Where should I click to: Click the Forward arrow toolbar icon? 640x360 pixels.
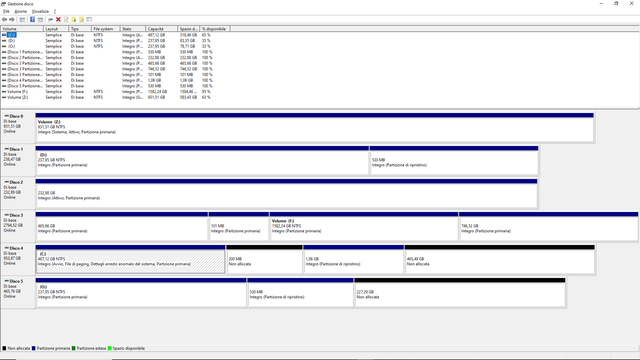point(12,19)
